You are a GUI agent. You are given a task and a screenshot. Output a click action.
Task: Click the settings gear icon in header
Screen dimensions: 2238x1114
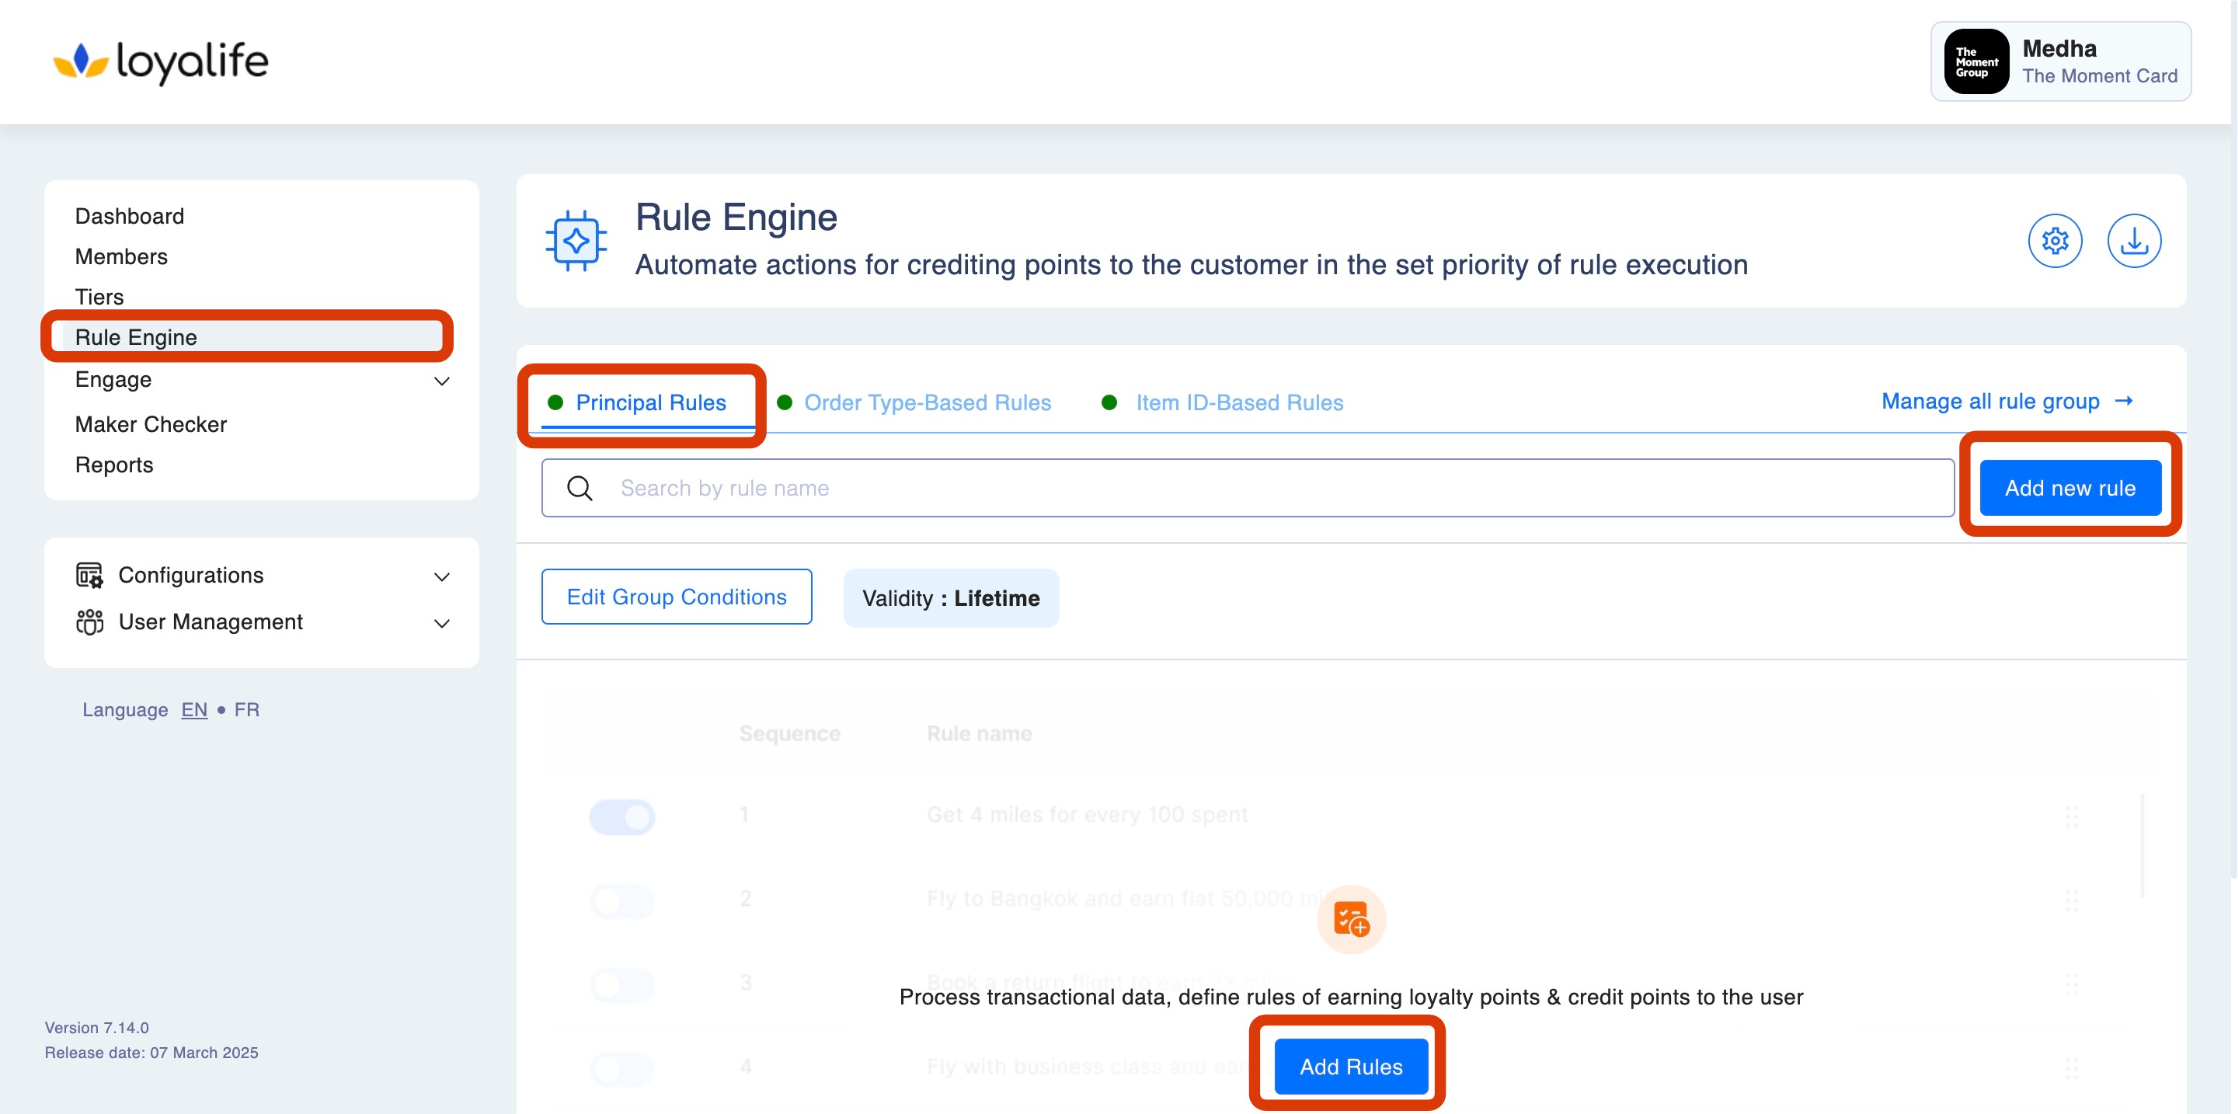2054,241
